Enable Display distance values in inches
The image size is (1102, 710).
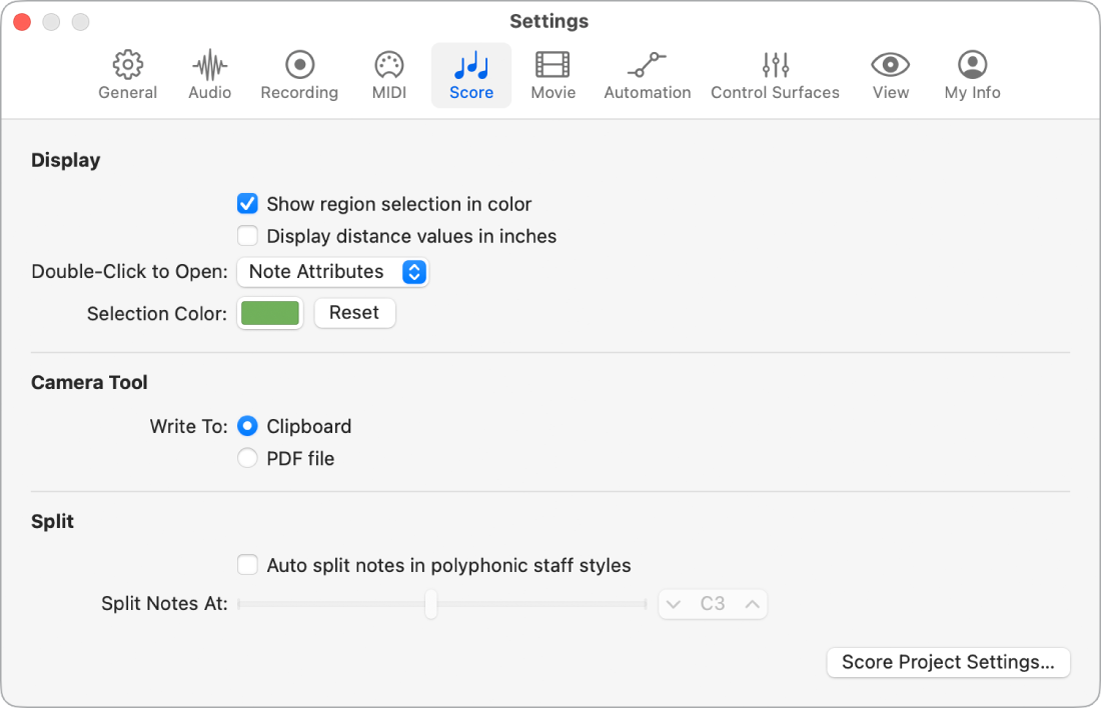[247, 236]
